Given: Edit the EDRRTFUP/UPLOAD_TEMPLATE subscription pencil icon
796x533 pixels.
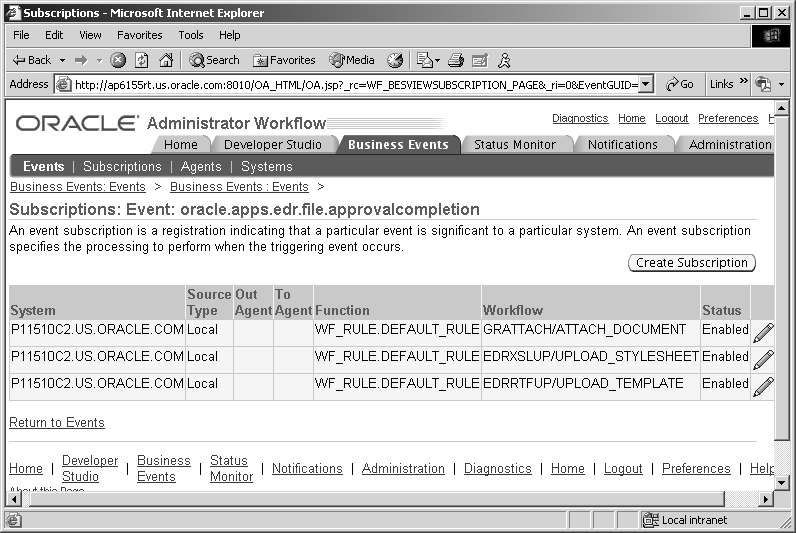Looking at the screenshot, I should (763, 386).
